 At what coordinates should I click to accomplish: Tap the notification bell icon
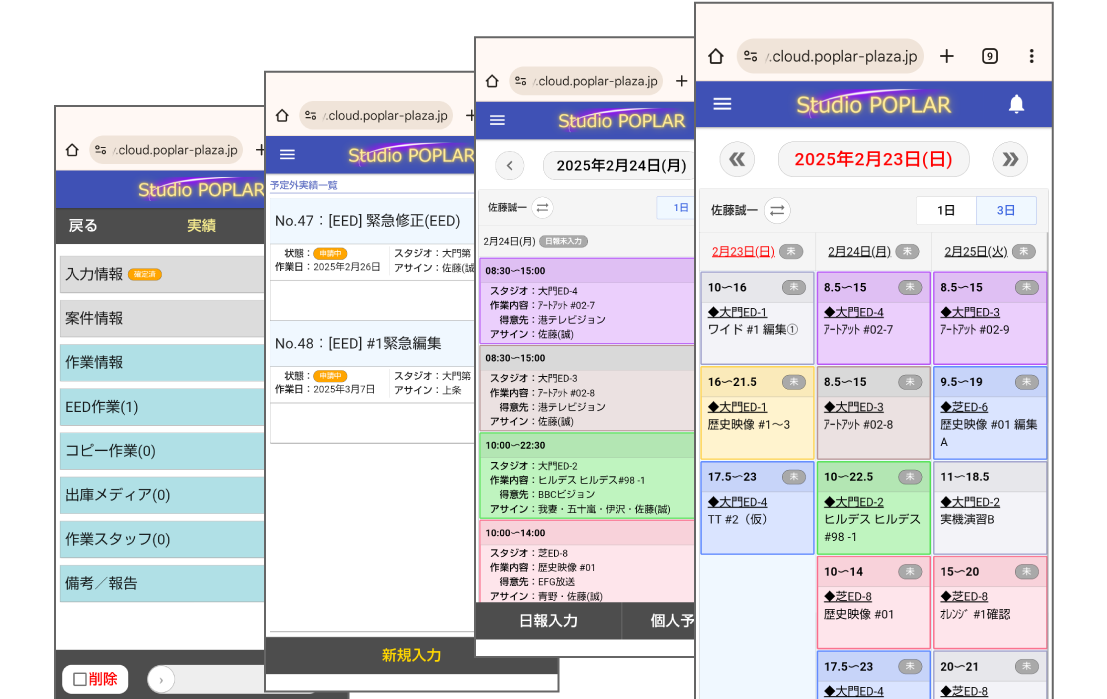(x=1016, y=104)
